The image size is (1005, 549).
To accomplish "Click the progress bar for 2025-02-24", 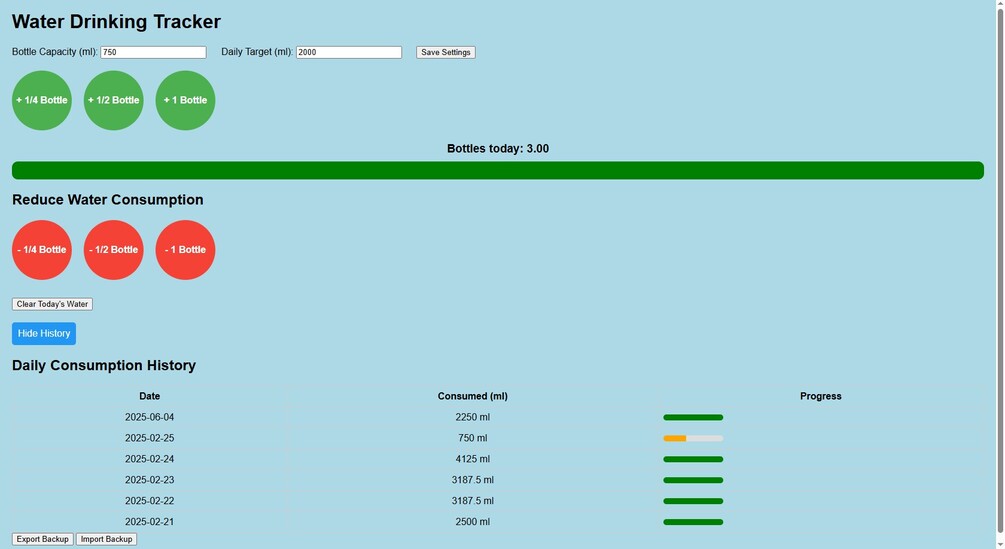I will pyautogui.click(x=693, y=459).
